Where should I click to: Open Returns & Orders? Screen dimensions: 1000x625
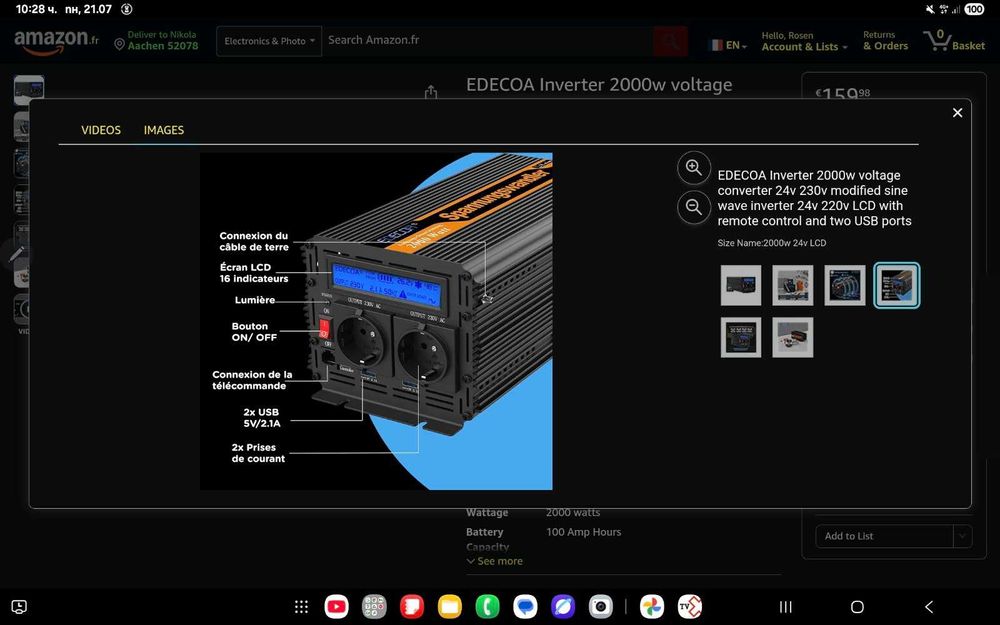click(x=885, y=41)
